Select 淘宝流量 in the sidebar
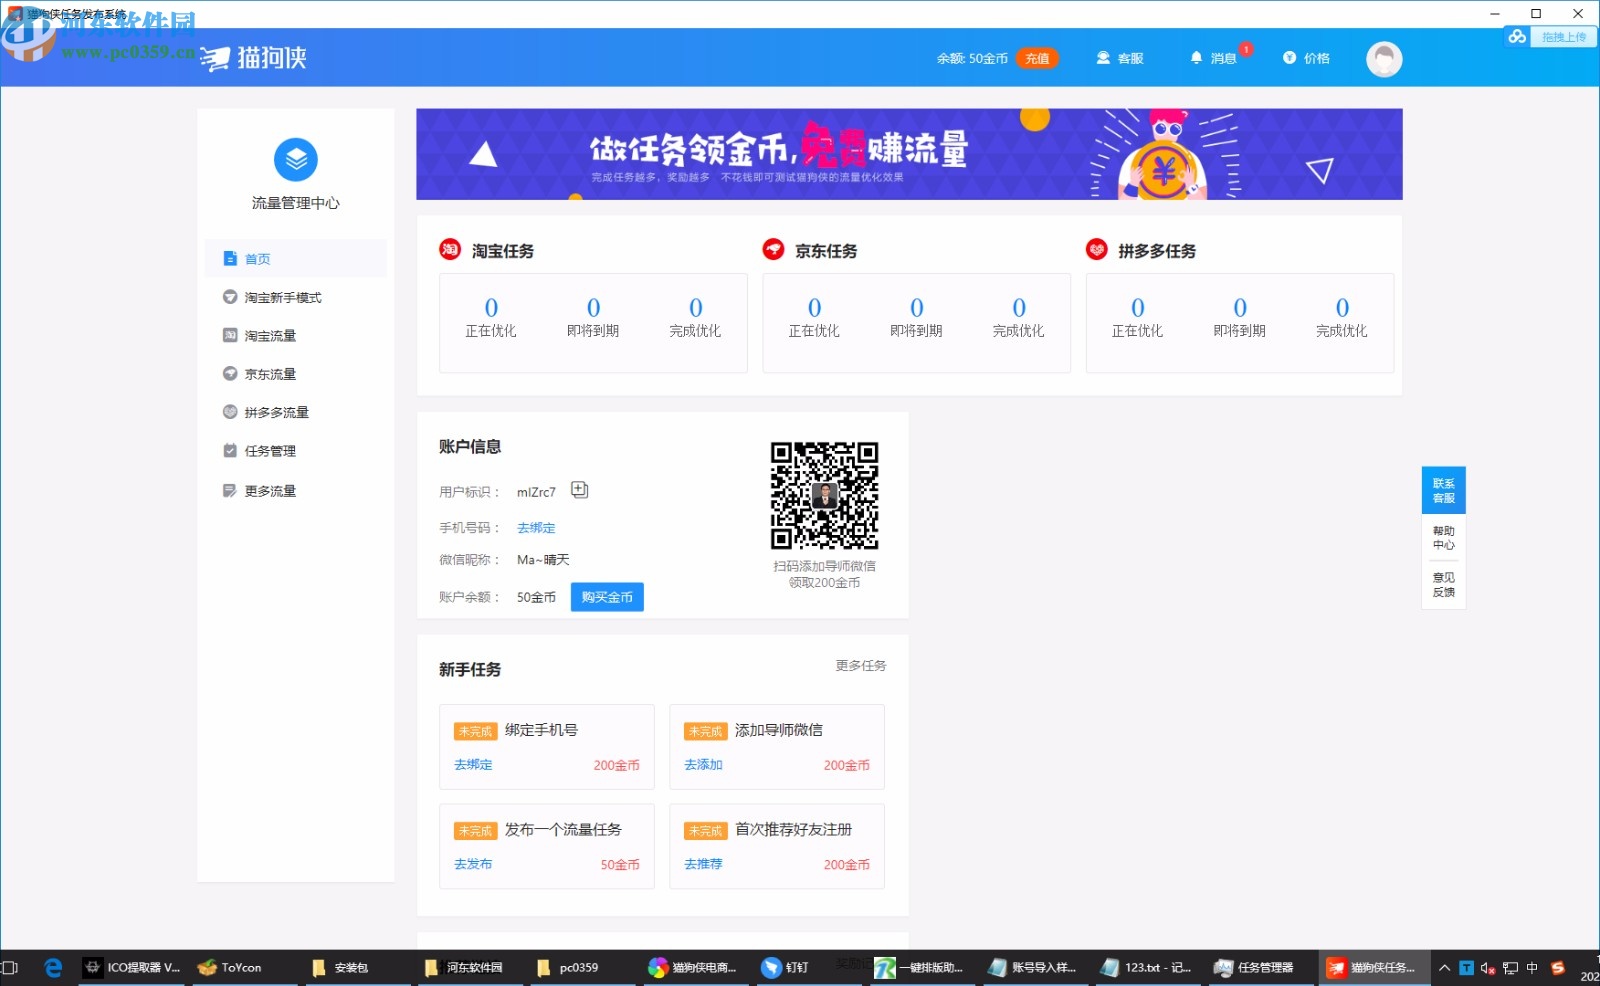Image resolution: width=1600 pixels, height=986 pixels. pyautogui.click(x=270, y=335)
